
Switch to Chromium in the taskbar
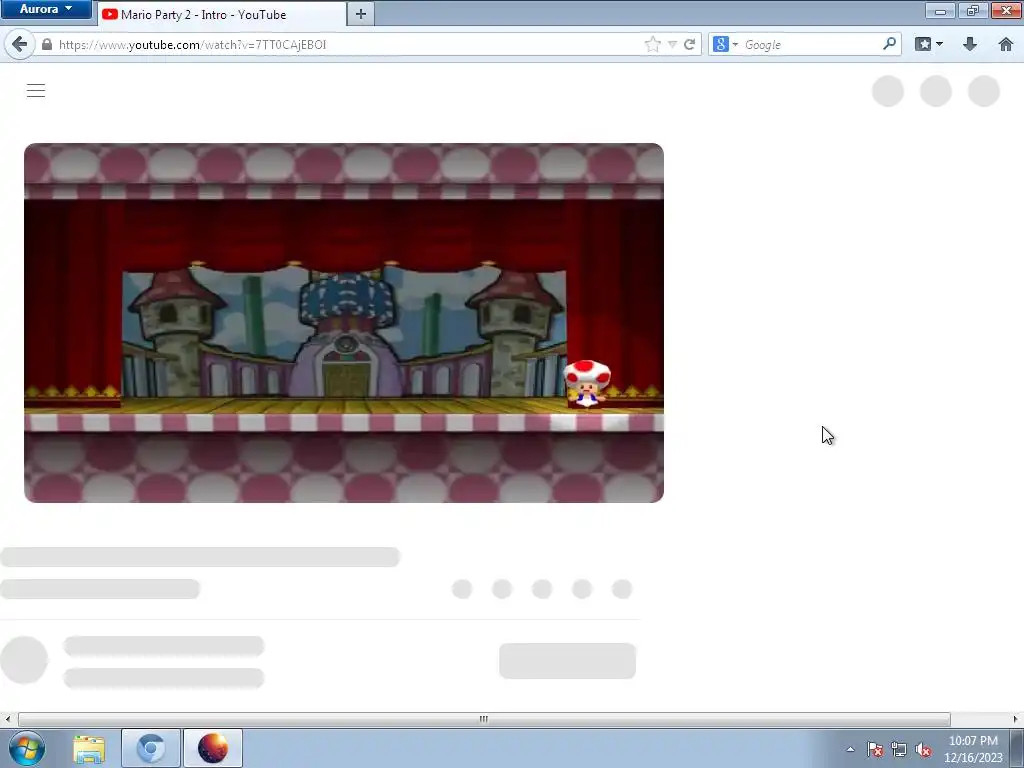pyautogui.click(x=150, y=748)
